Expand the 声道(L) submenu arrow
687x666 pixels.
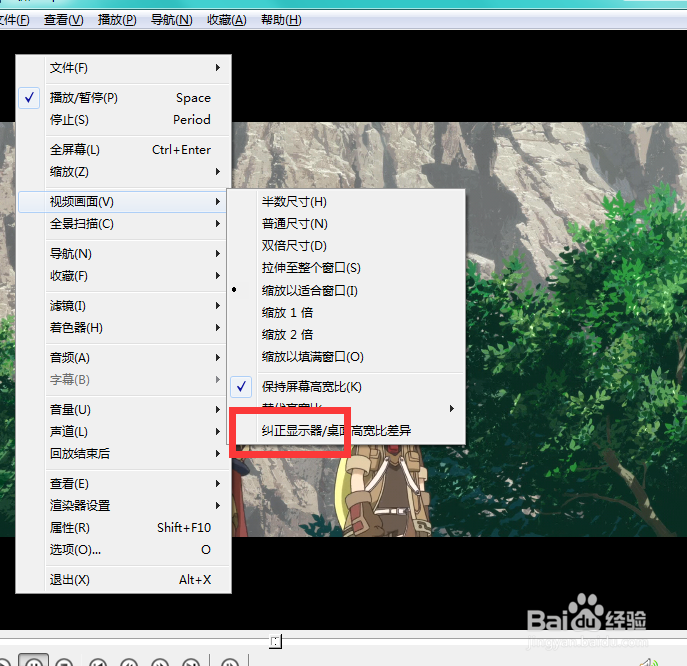218,432
